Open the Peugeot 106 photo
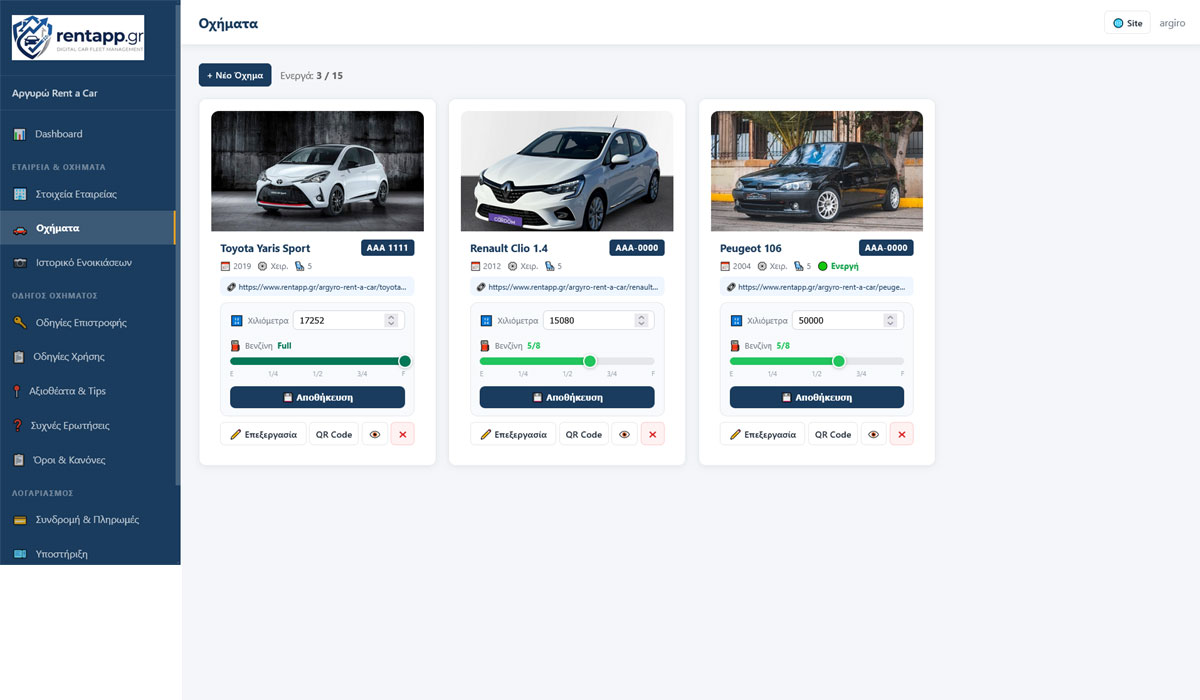This screenshot has height=700, width=1200. 817,171
